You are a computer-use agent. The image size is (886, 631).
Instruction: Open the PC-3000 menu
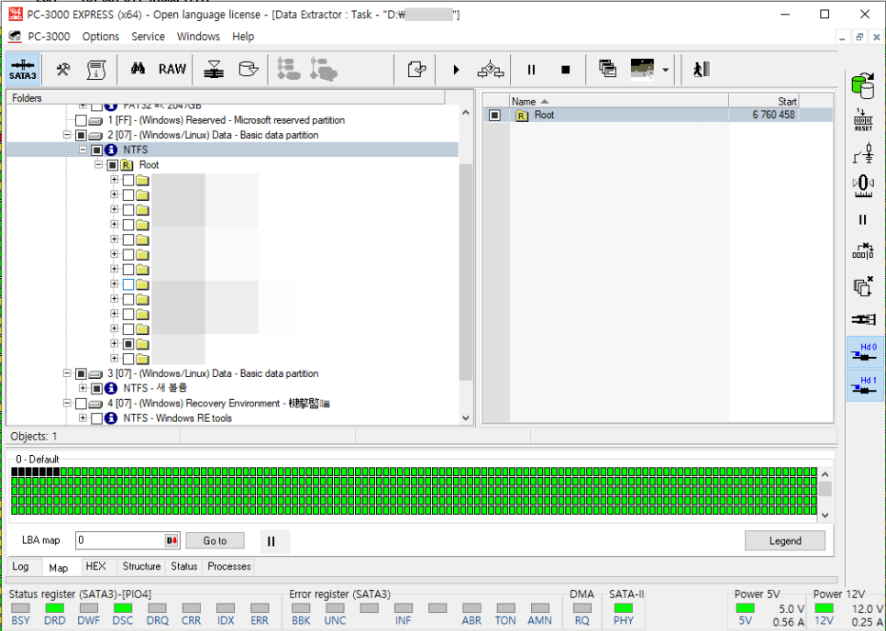(x=49, y=37)
